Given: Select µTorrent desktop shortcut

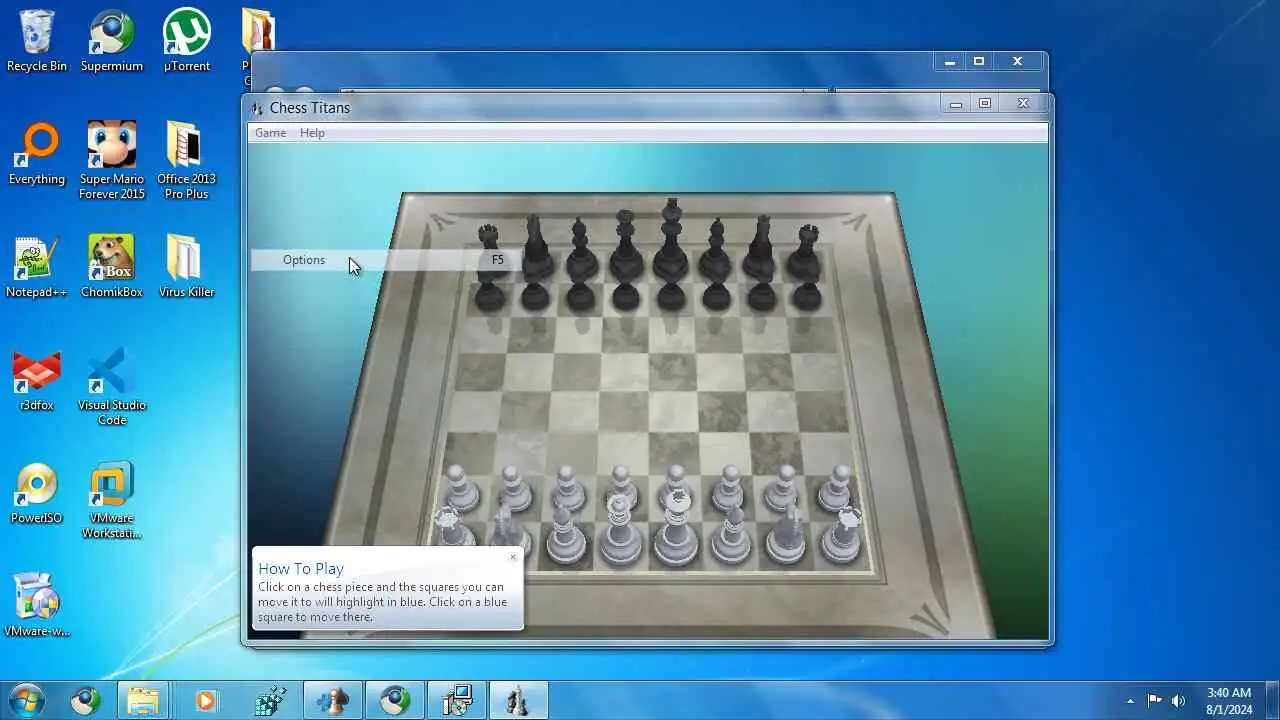Looking at the screenshot, I should [x=187, y=41].
